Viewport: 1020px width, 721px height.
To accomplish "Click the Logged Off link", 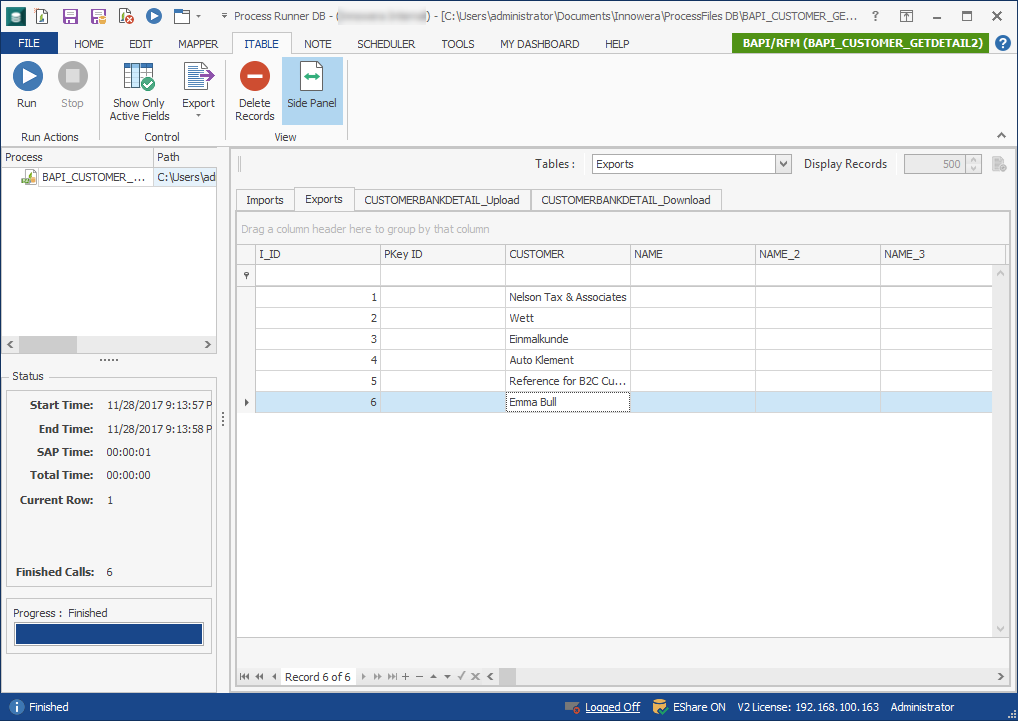I will (612, 707).
